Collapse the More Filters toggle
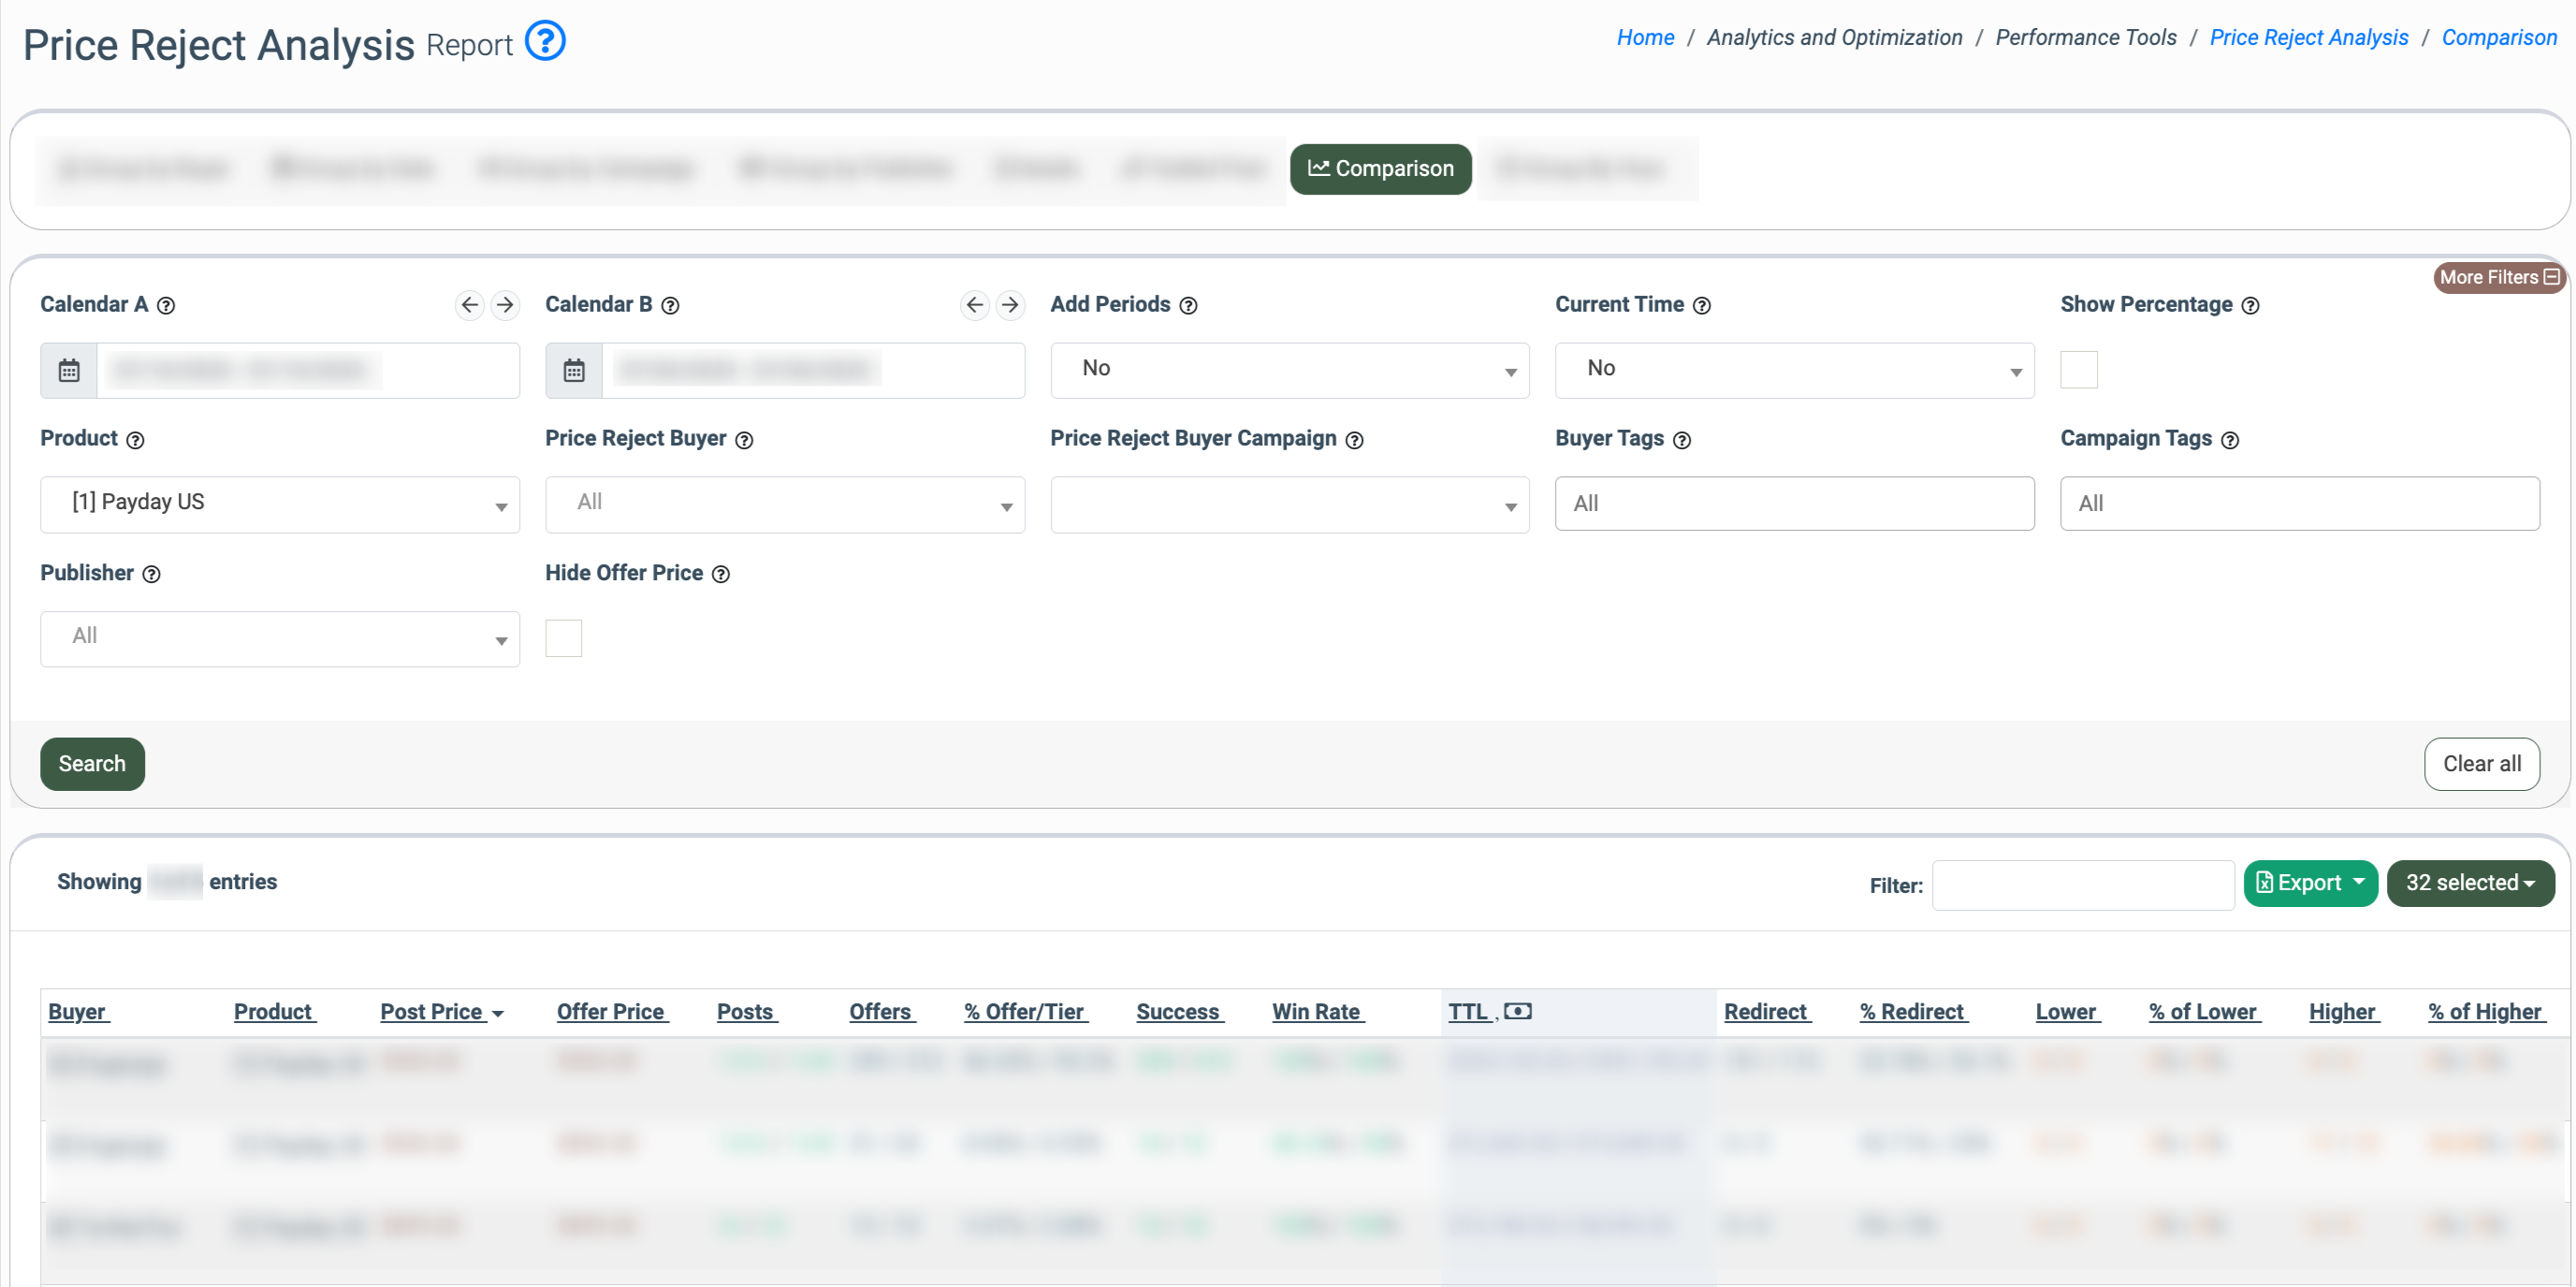The image size is (2576, 1287). [2498, 277]
